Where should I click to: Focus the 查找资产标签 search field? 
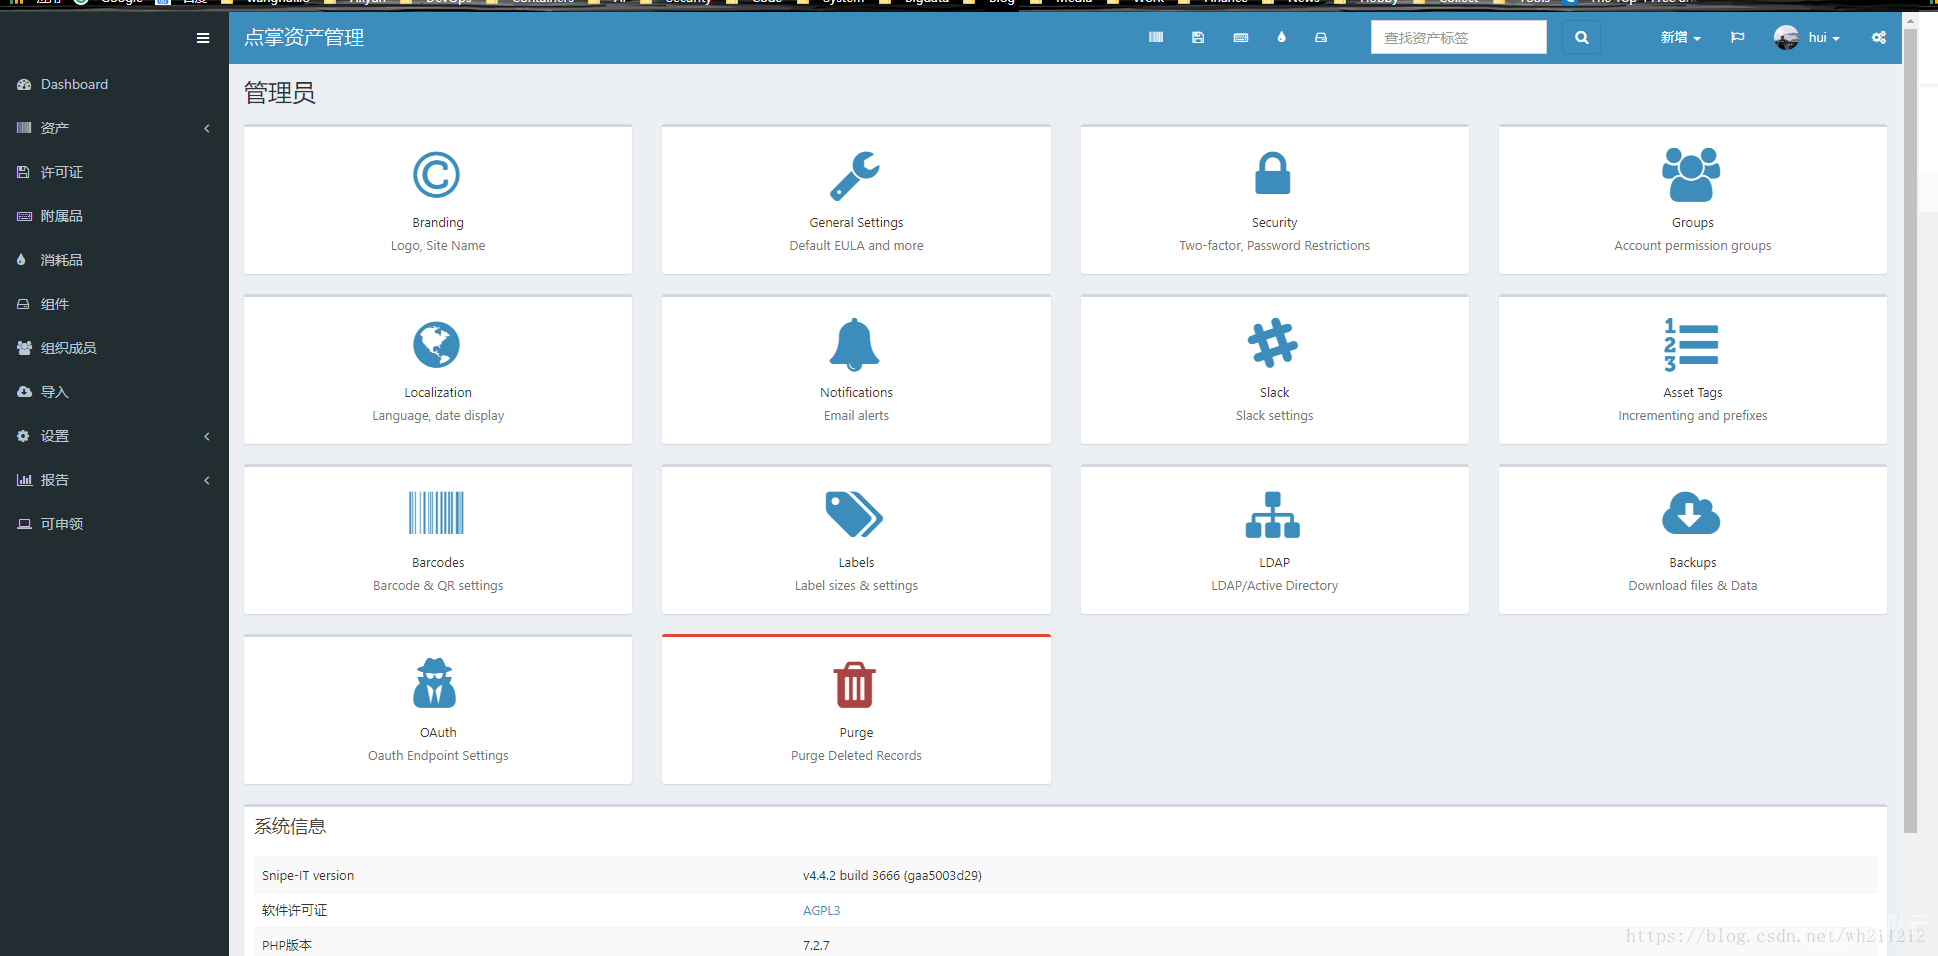[1457, 38]
